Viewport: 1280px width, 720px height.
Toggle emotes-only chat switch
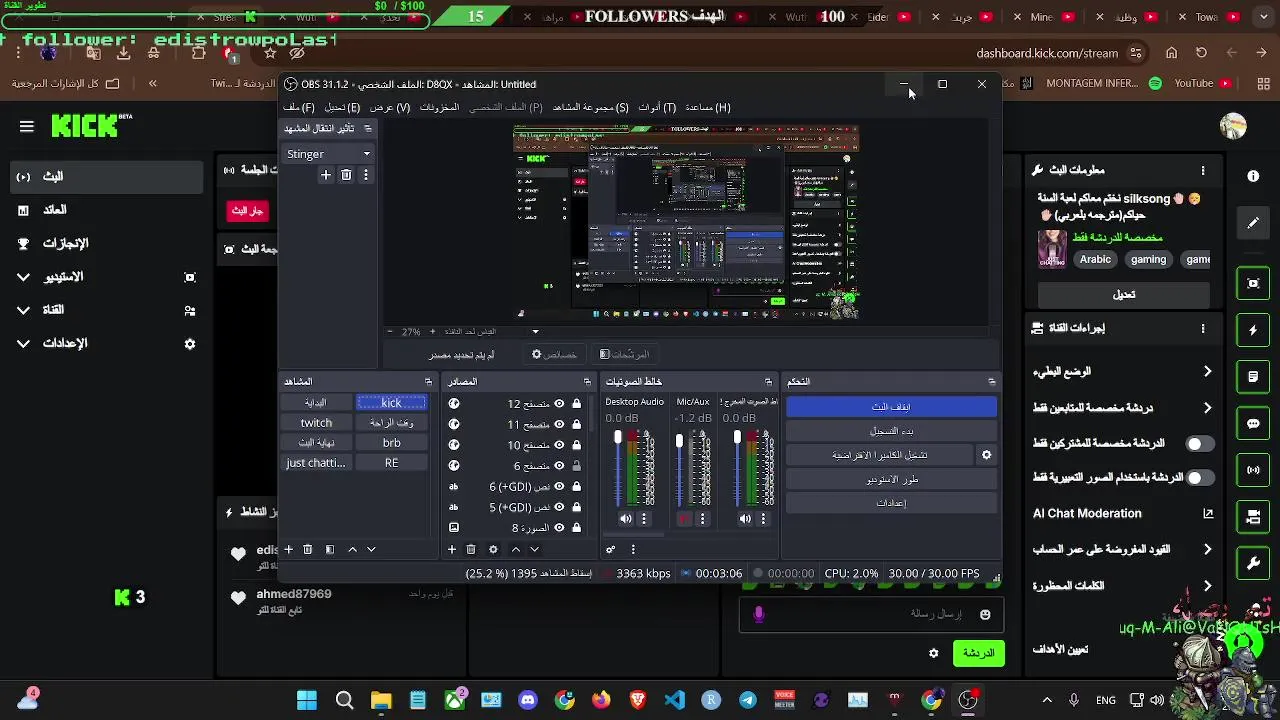(1199, 478)
